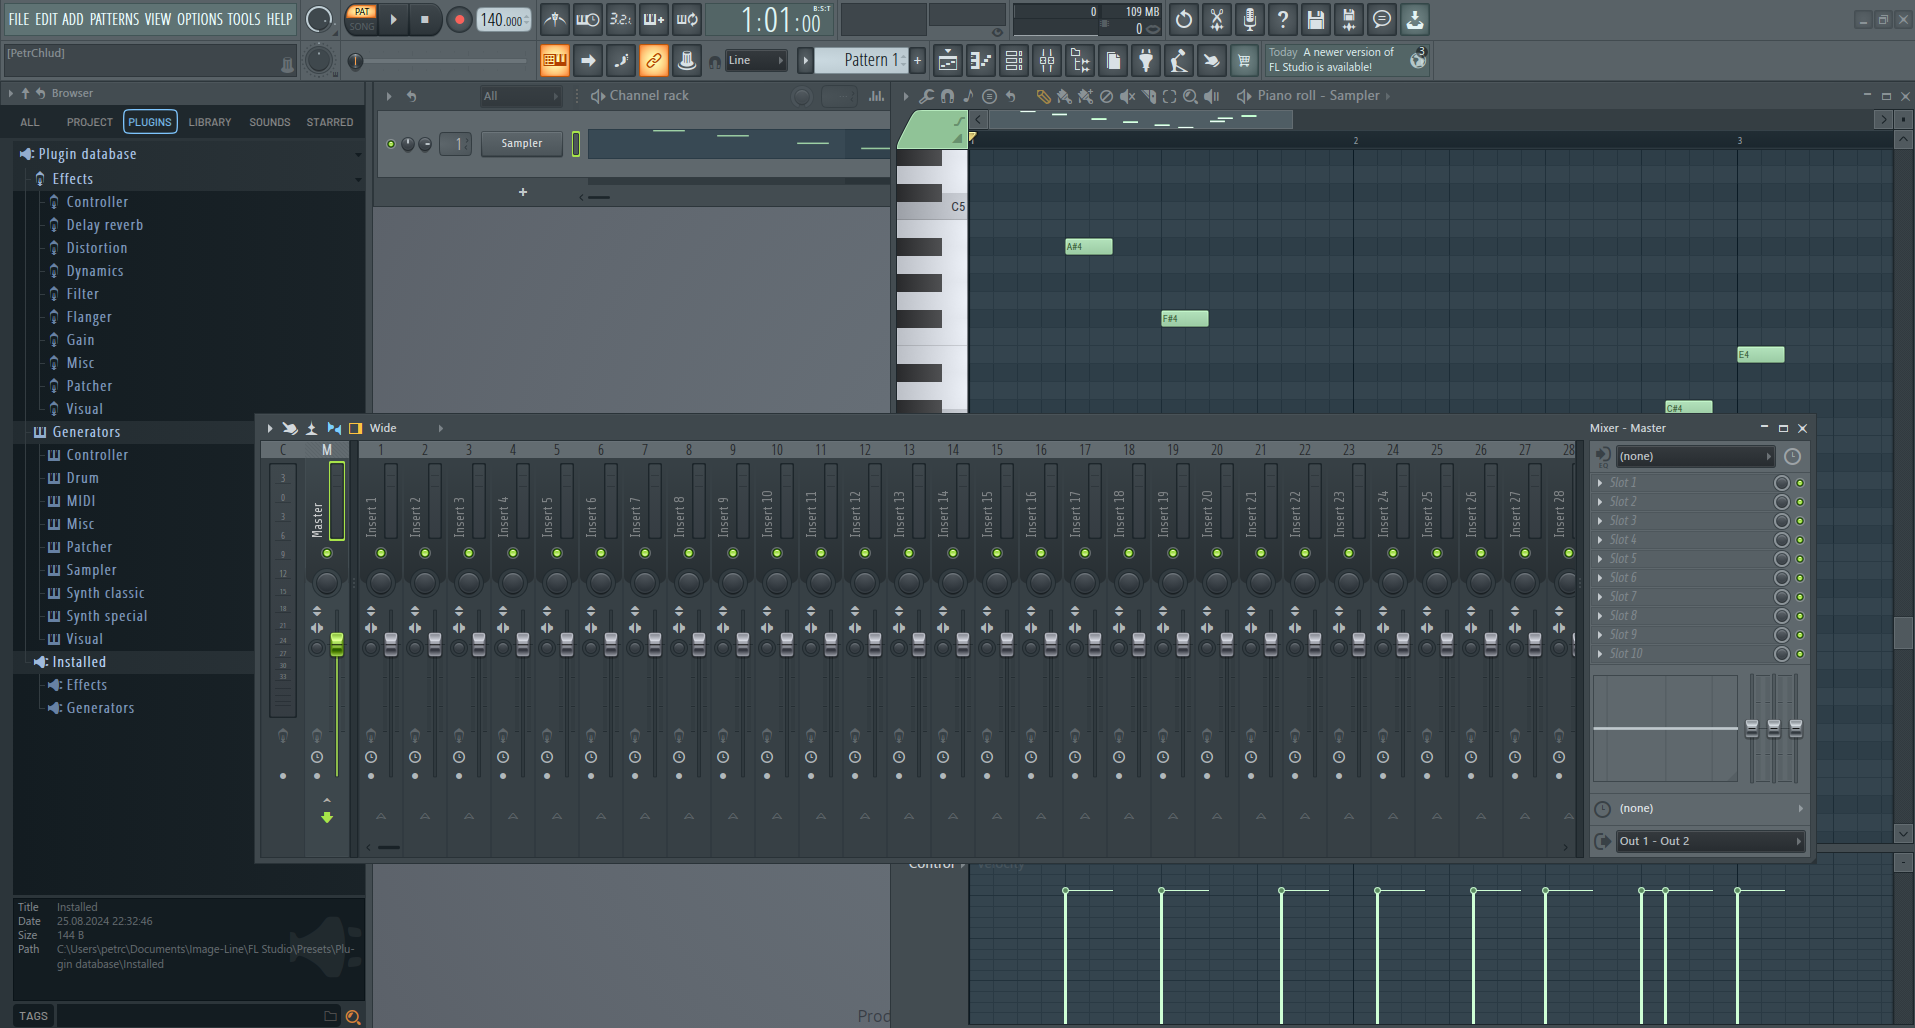1915x1028 pixels.
Task: Select the Draw pencil tool in Piano roll
Action: (x=1043, y=96)
